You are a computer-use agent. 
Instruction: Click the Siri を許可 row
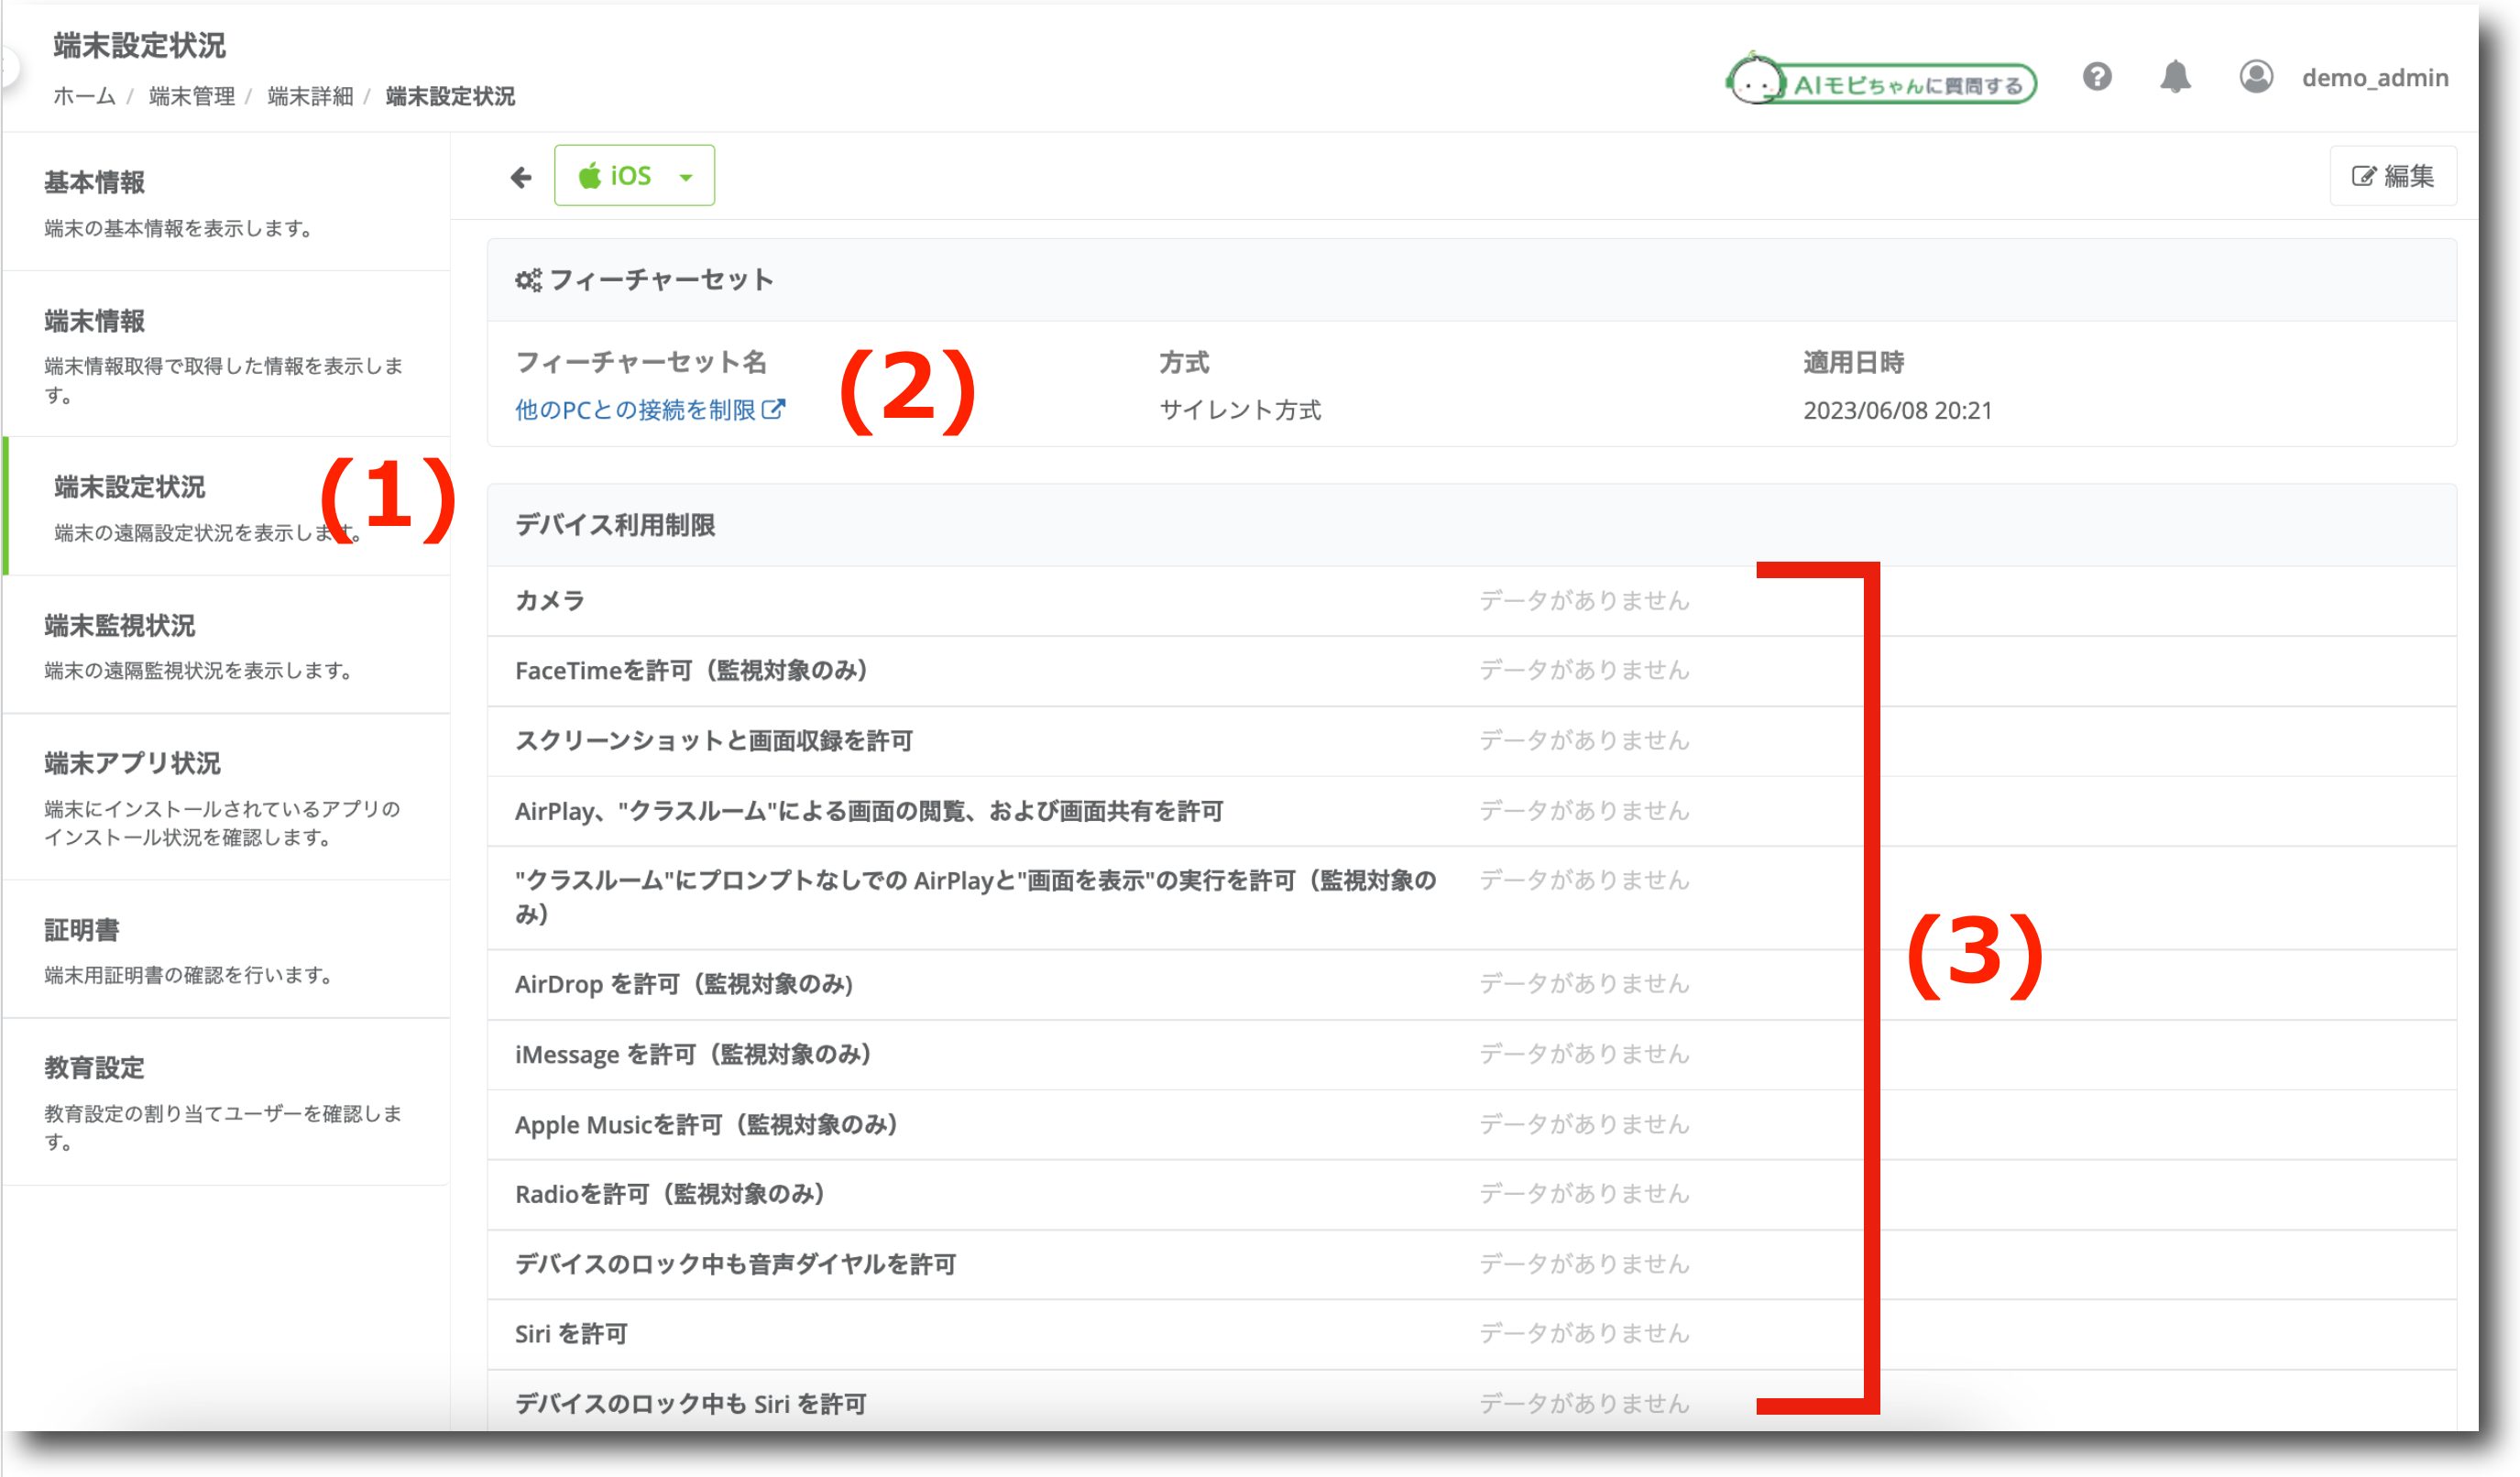tap(1471, 1335)
